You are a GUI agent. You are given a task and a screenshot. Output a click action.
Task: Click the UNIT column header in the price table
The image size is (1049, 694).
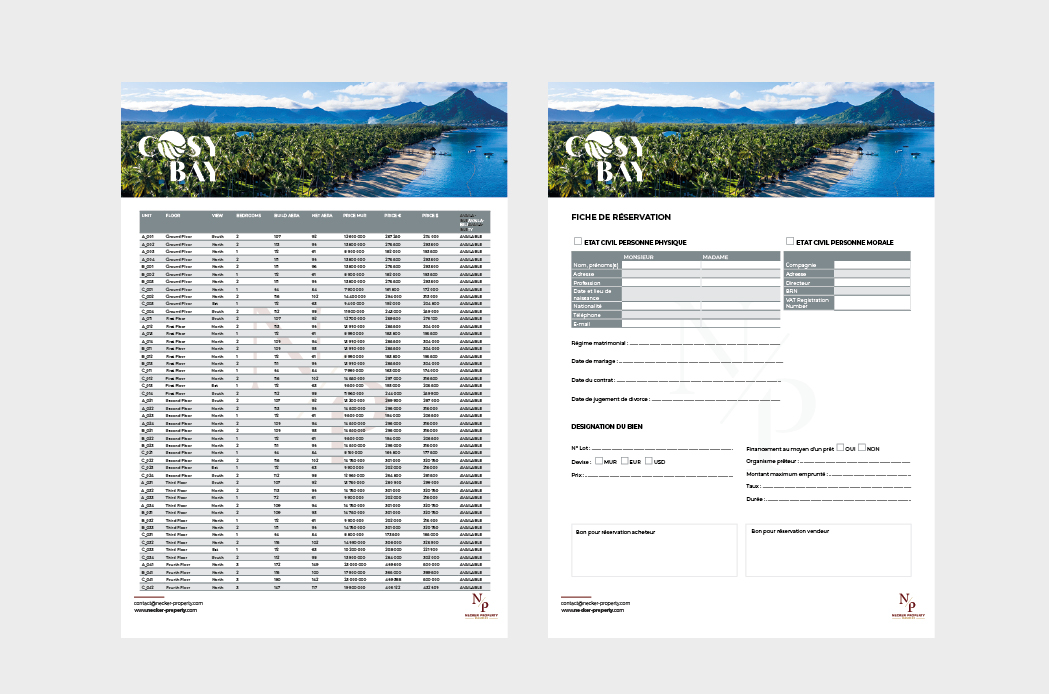click(x=147, y=215)
